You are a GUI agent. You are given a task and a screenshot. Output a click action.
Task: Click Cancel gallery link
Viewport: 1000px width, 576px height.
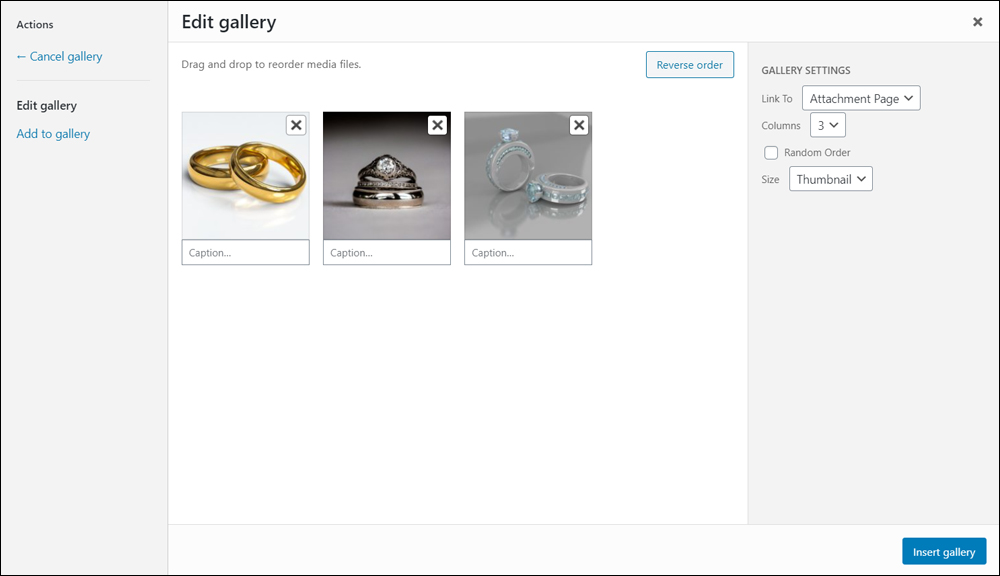coord(59,57)
